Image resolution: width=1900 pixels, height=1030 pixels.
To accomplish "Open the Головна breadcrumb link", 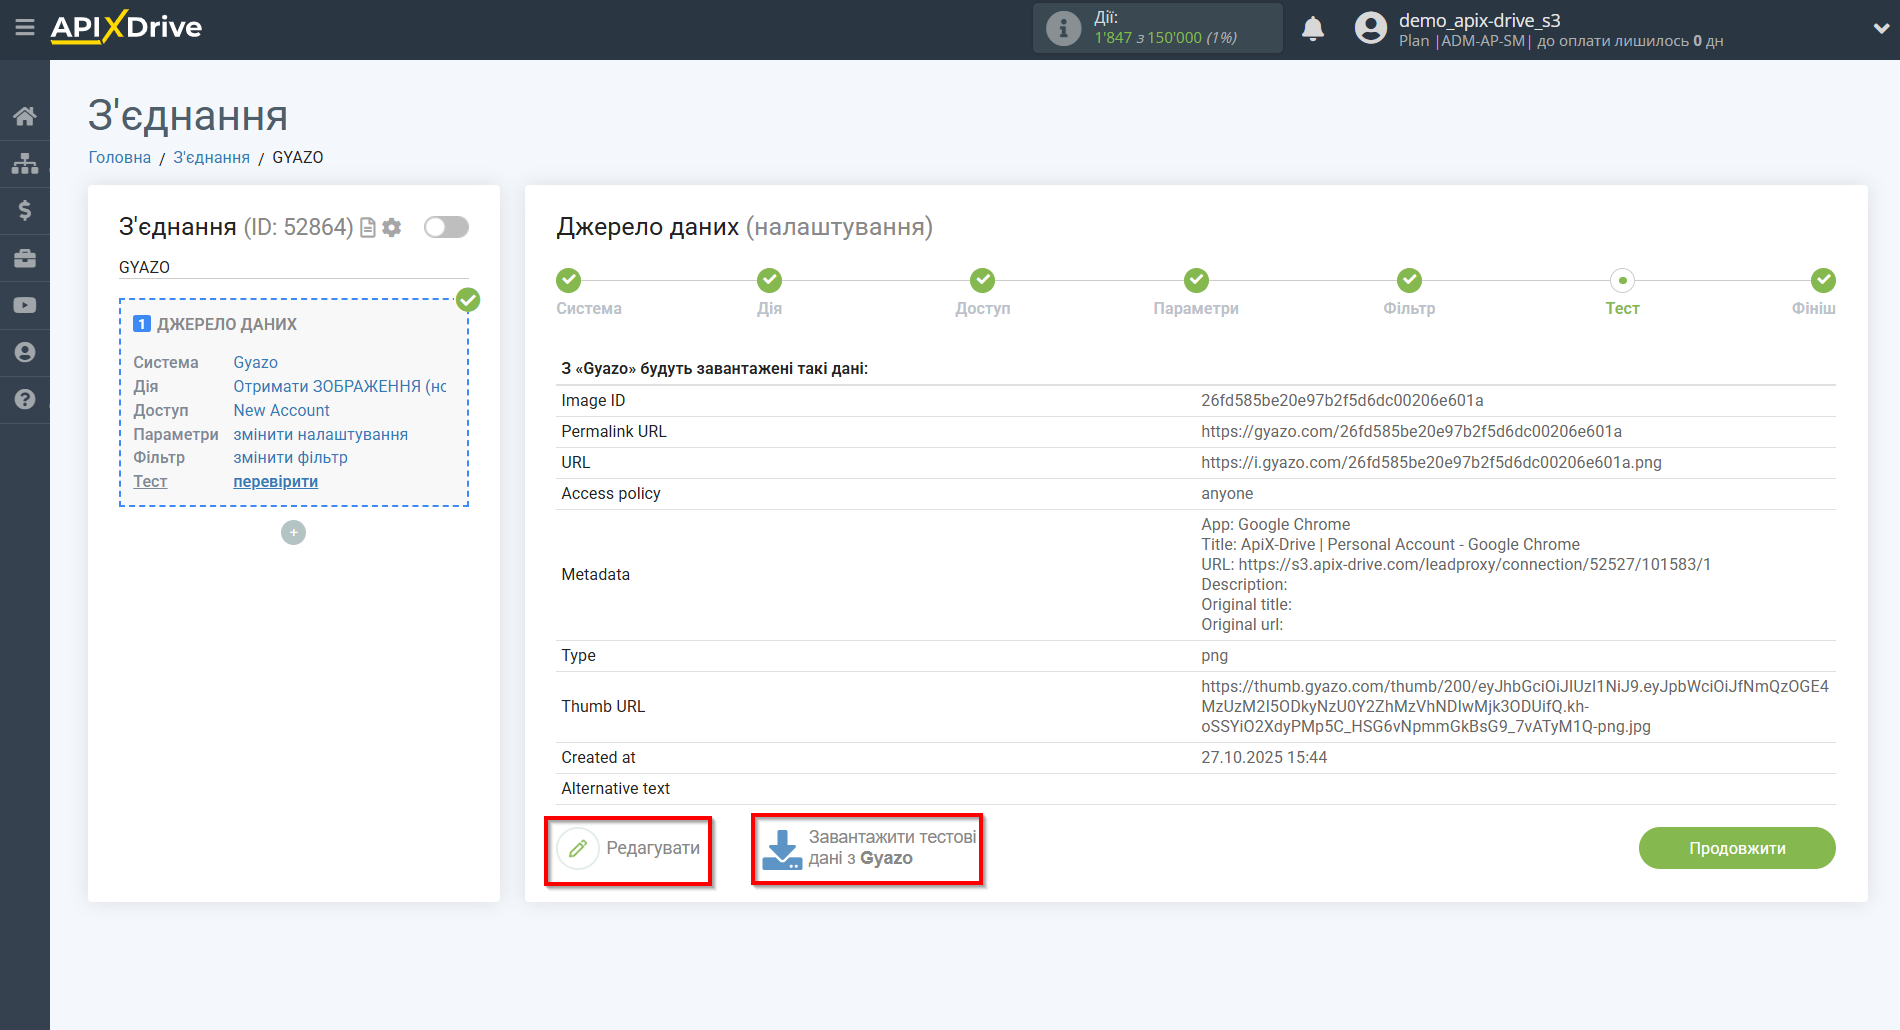I will tap(120, 158).
